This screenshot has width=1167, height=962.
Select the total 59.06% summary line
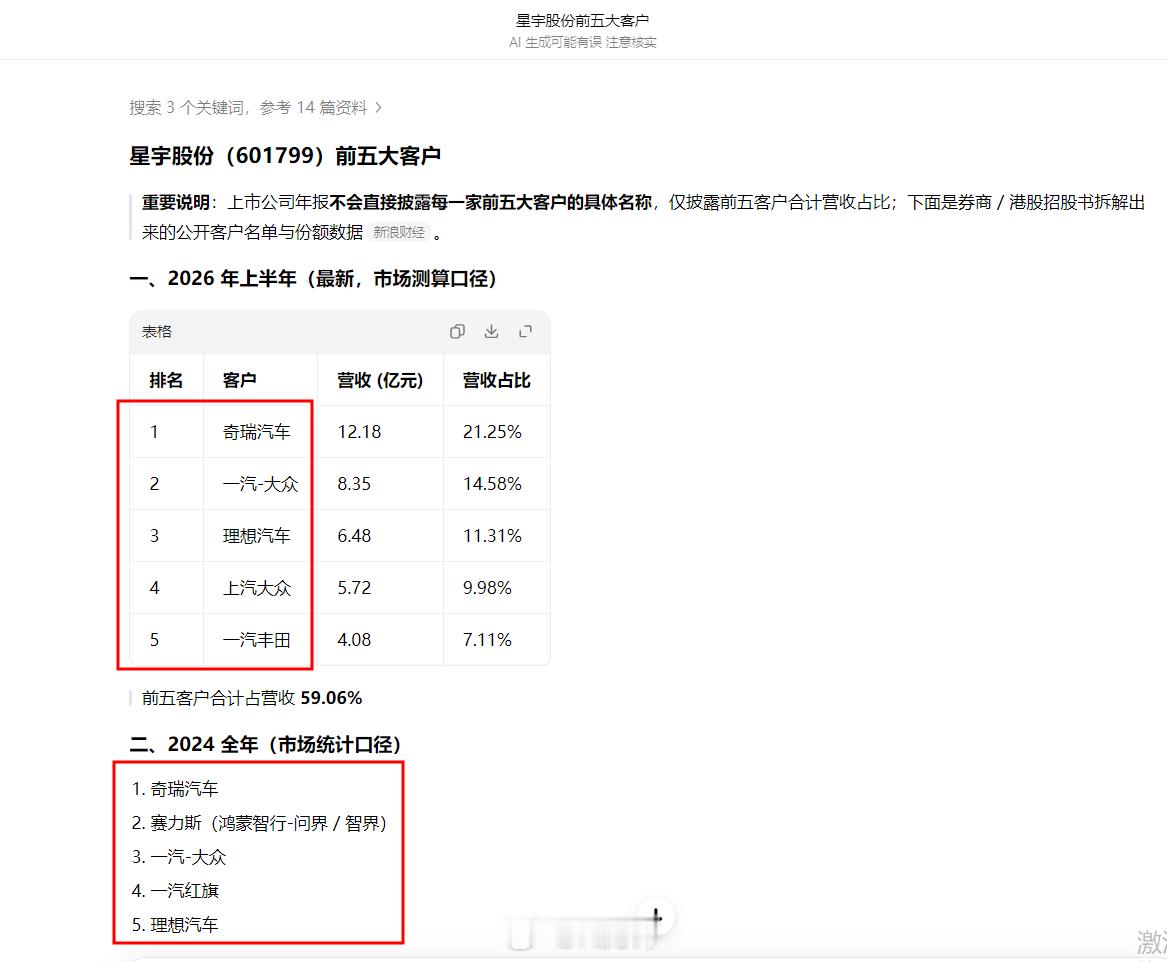coord(252,698)
